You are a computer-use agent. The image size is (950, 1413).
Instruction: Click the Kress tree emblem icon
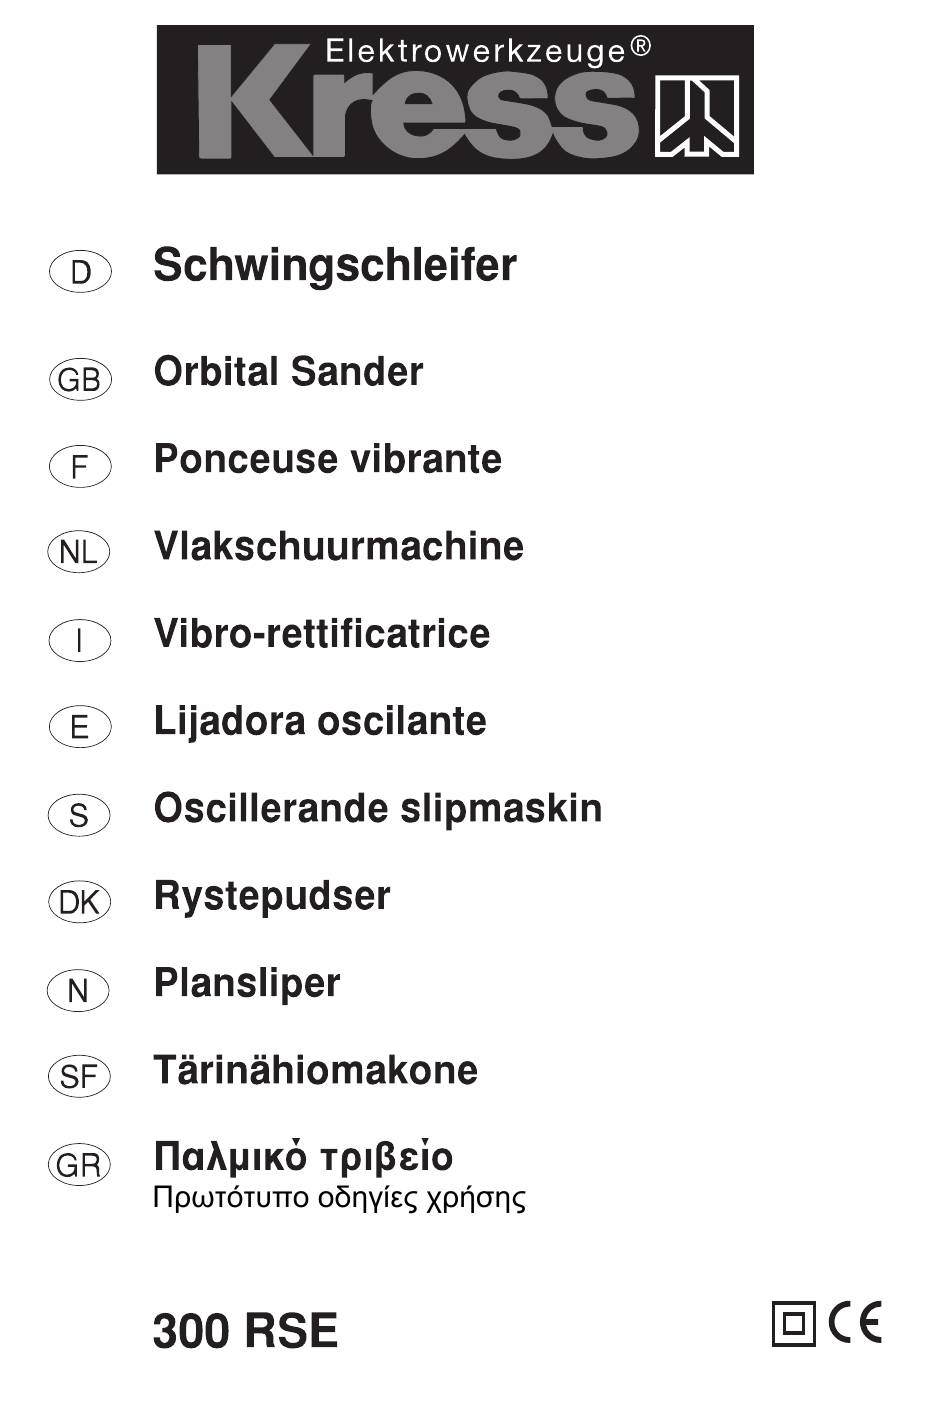[x=696, y=116]
